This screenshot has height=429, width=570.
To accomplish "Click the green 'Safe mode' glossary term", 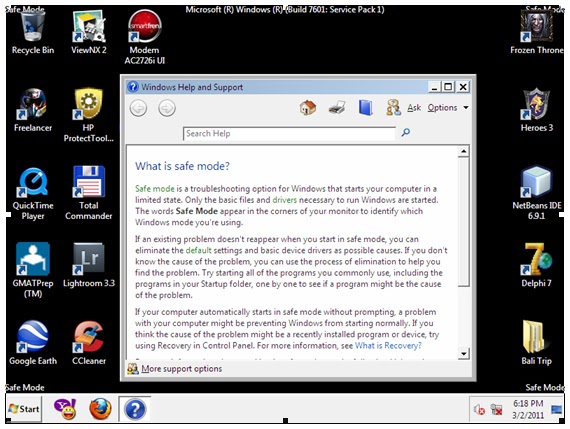I will (155, 189).
